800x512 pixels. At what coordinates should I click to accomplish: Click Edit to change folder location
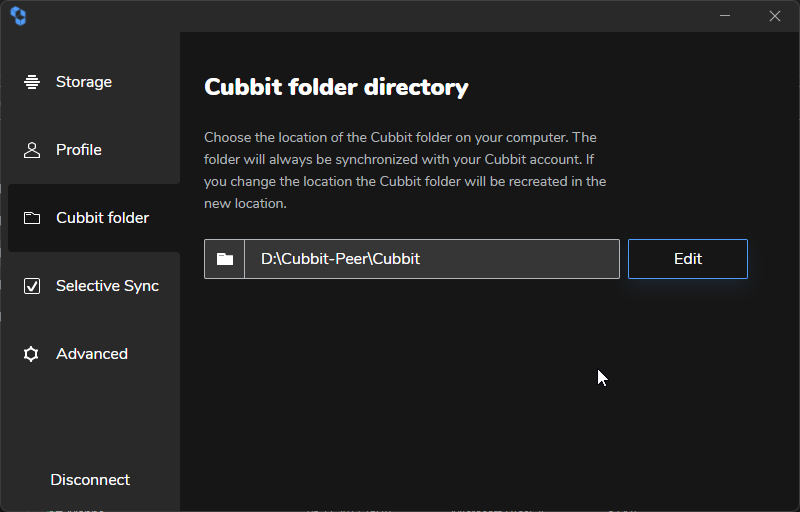[688, 259]
